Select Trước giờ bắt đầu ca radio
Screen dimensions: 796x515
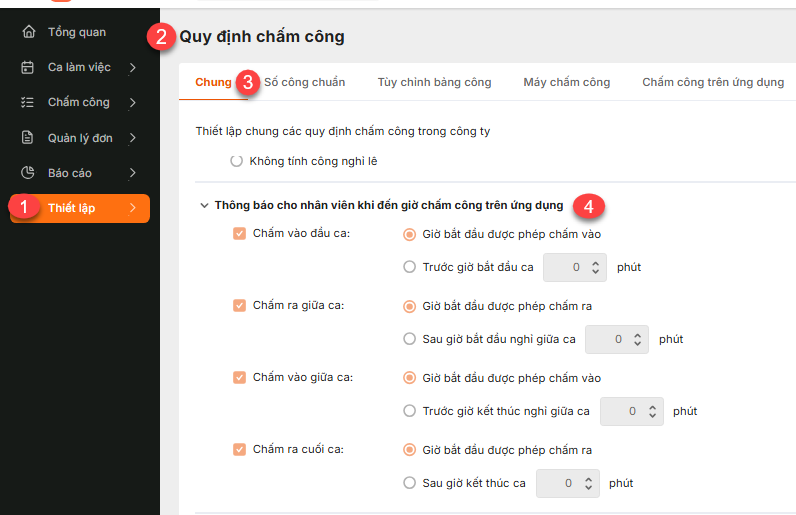pos(409,267)
